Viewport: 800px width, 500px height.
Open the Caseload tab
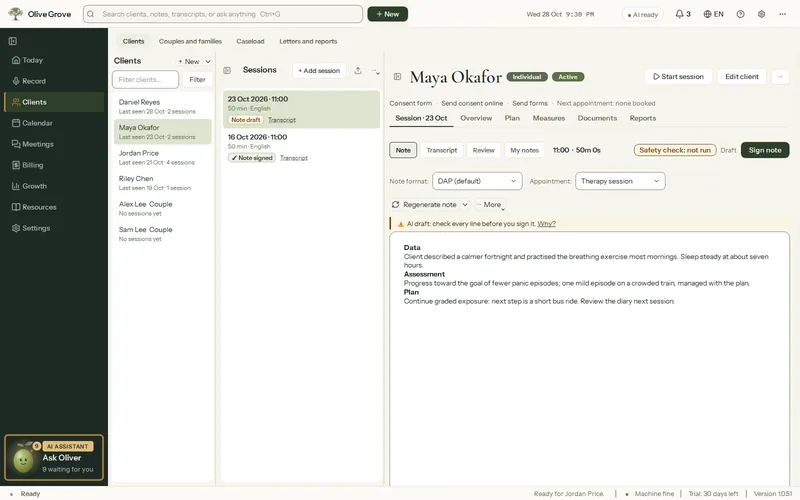250,41
